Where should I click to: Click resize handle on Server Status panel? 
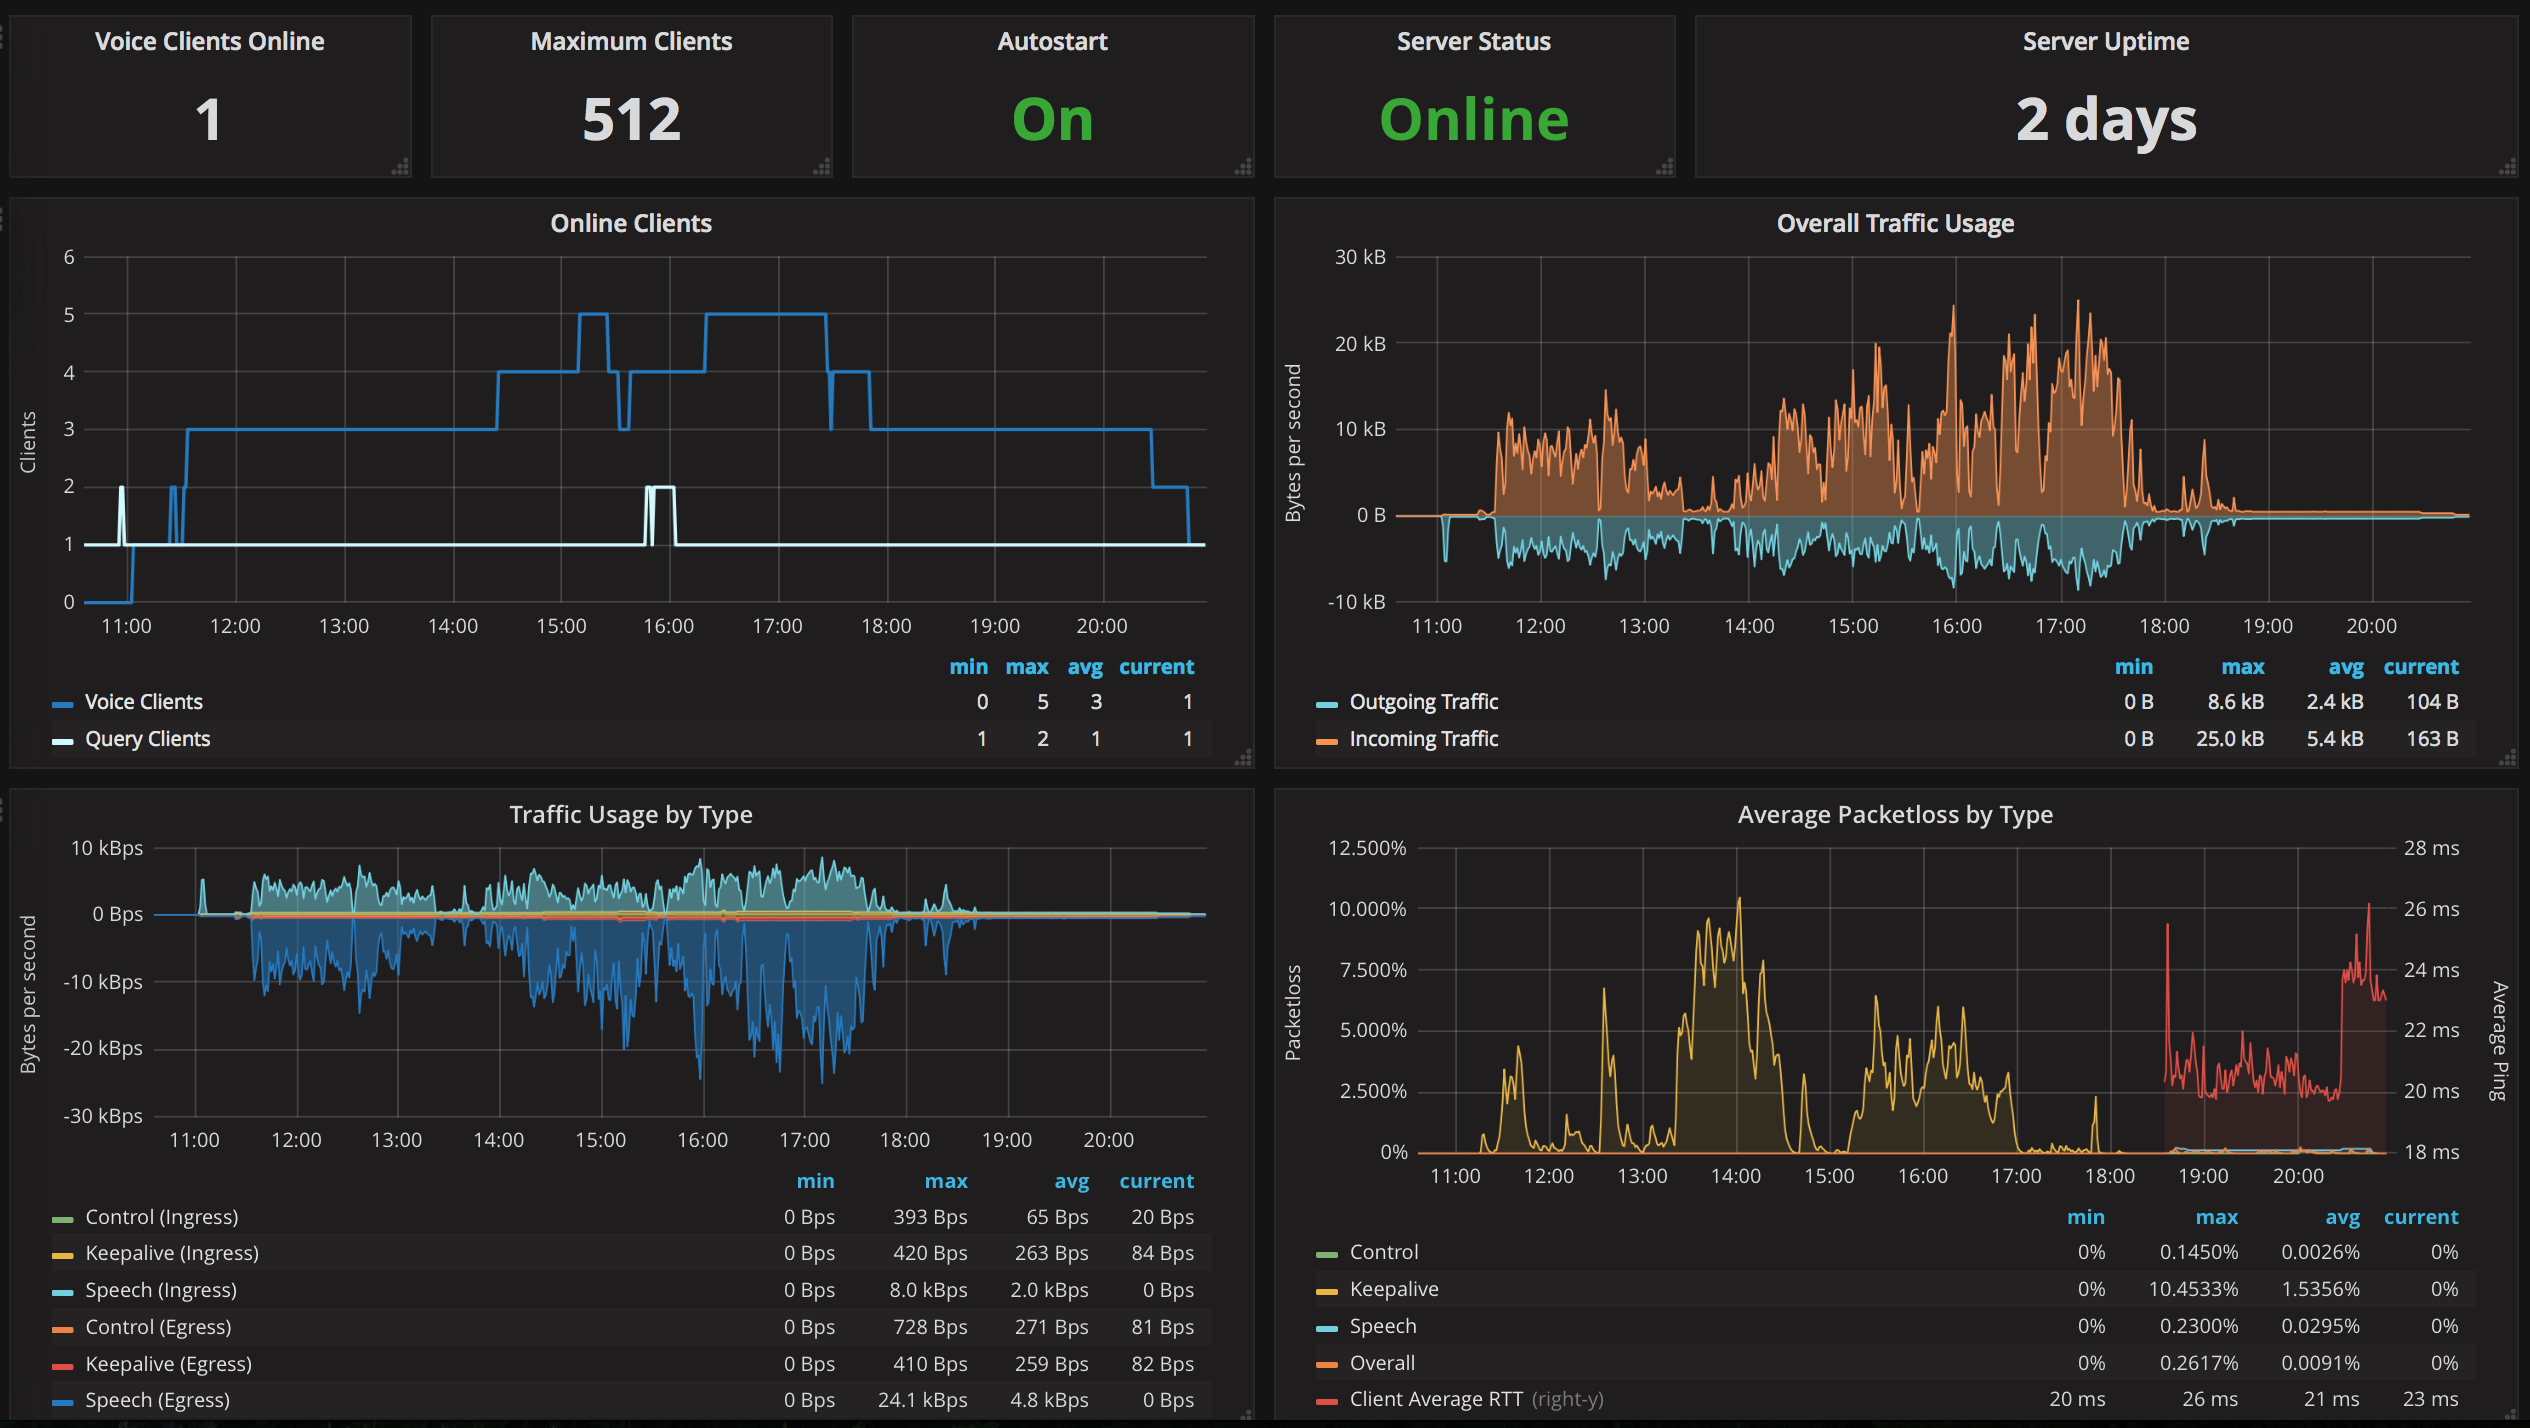(1664, 168)
